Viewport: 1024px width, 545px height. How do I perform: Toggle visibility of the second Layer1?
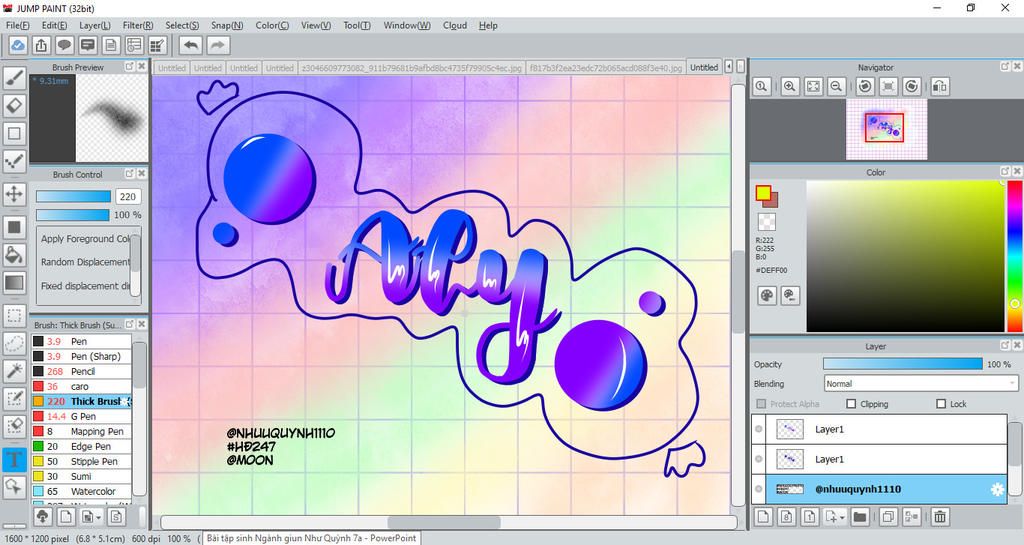pyautogui.click(x=758, y=459)
